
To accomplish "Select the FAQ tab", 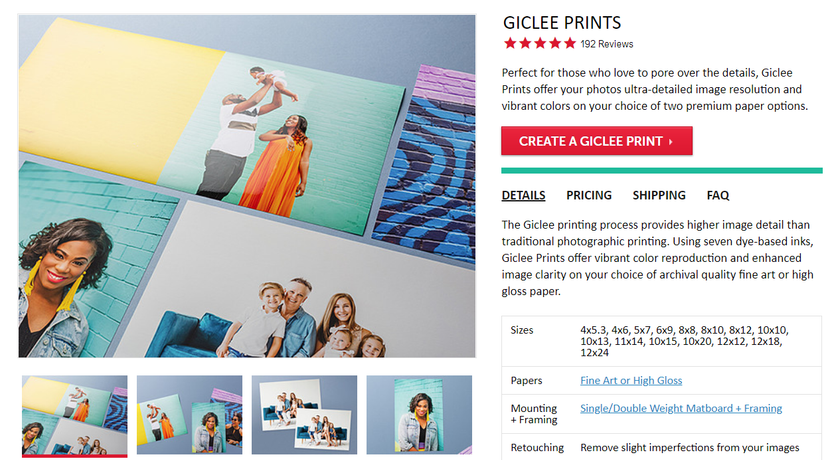I will (718, 195).
